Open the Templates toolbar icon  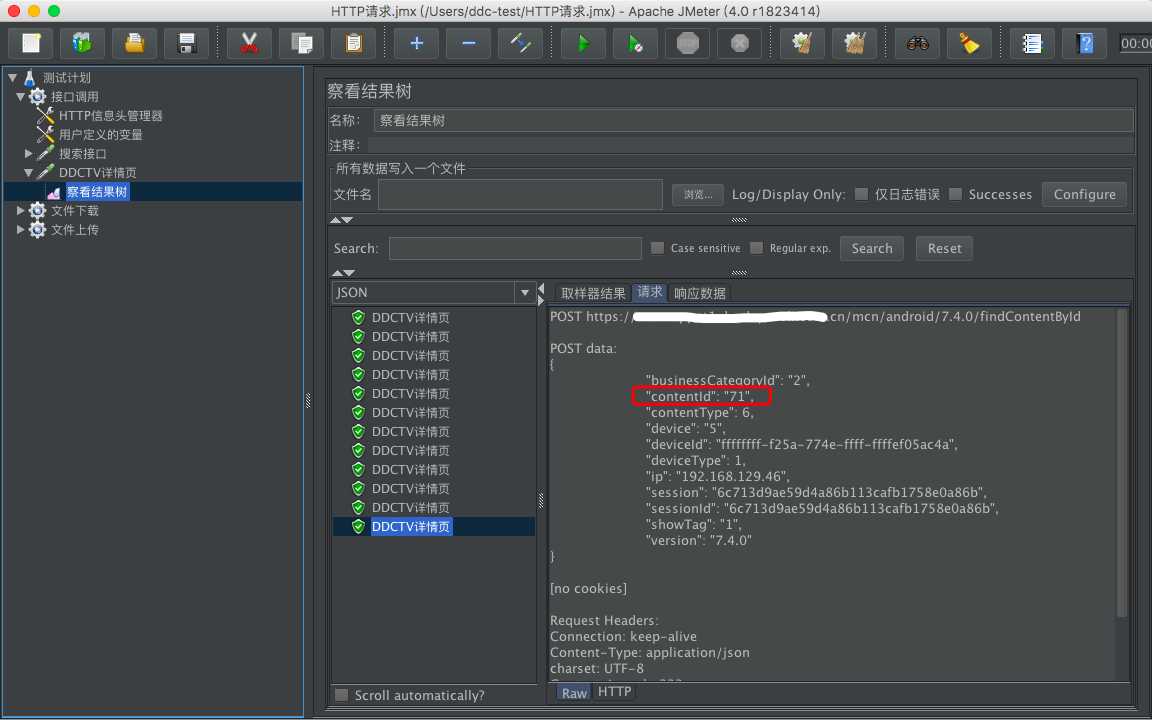tap(82, 43)
